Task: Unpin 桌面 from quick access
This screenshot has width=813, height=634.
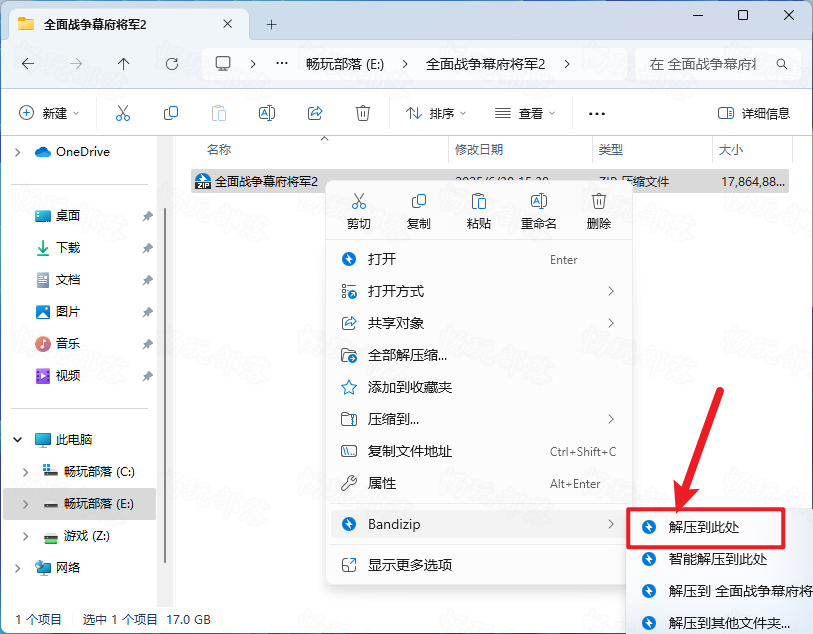Action: click(x=147, y=216)
